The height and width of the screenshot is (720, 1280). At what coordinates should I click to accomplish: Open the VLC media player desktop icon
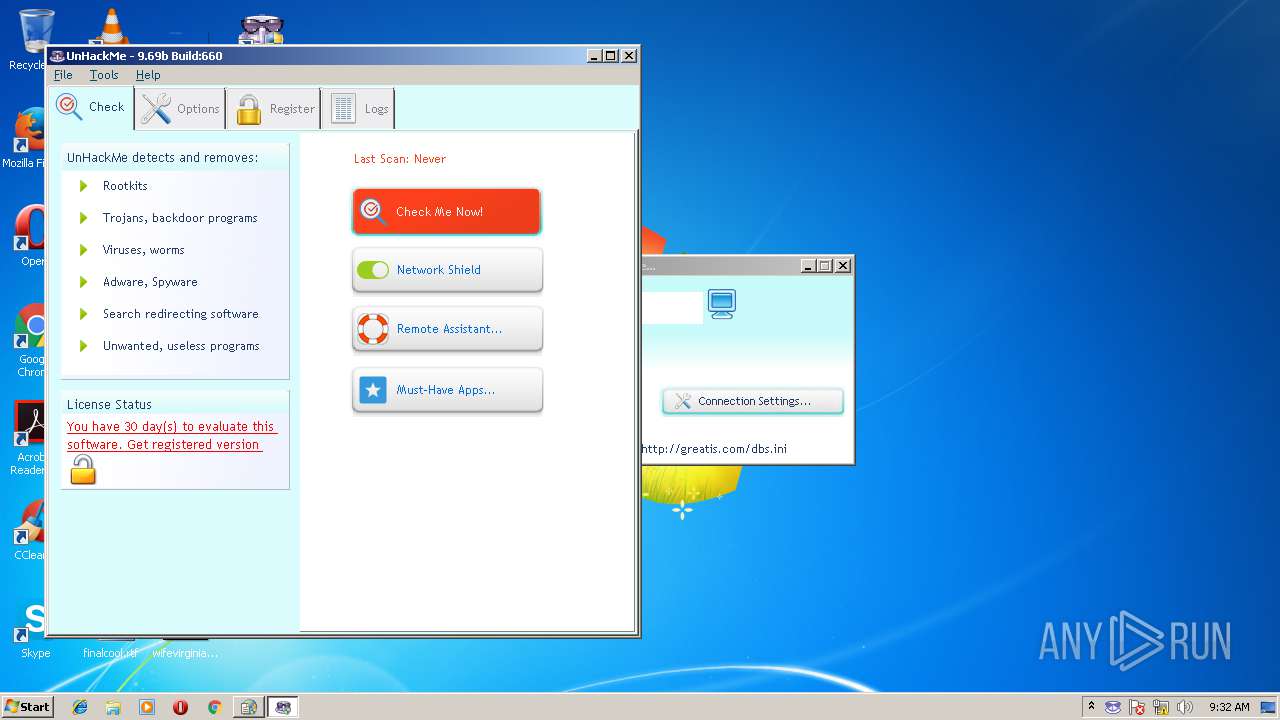click(x=110, y=28)
